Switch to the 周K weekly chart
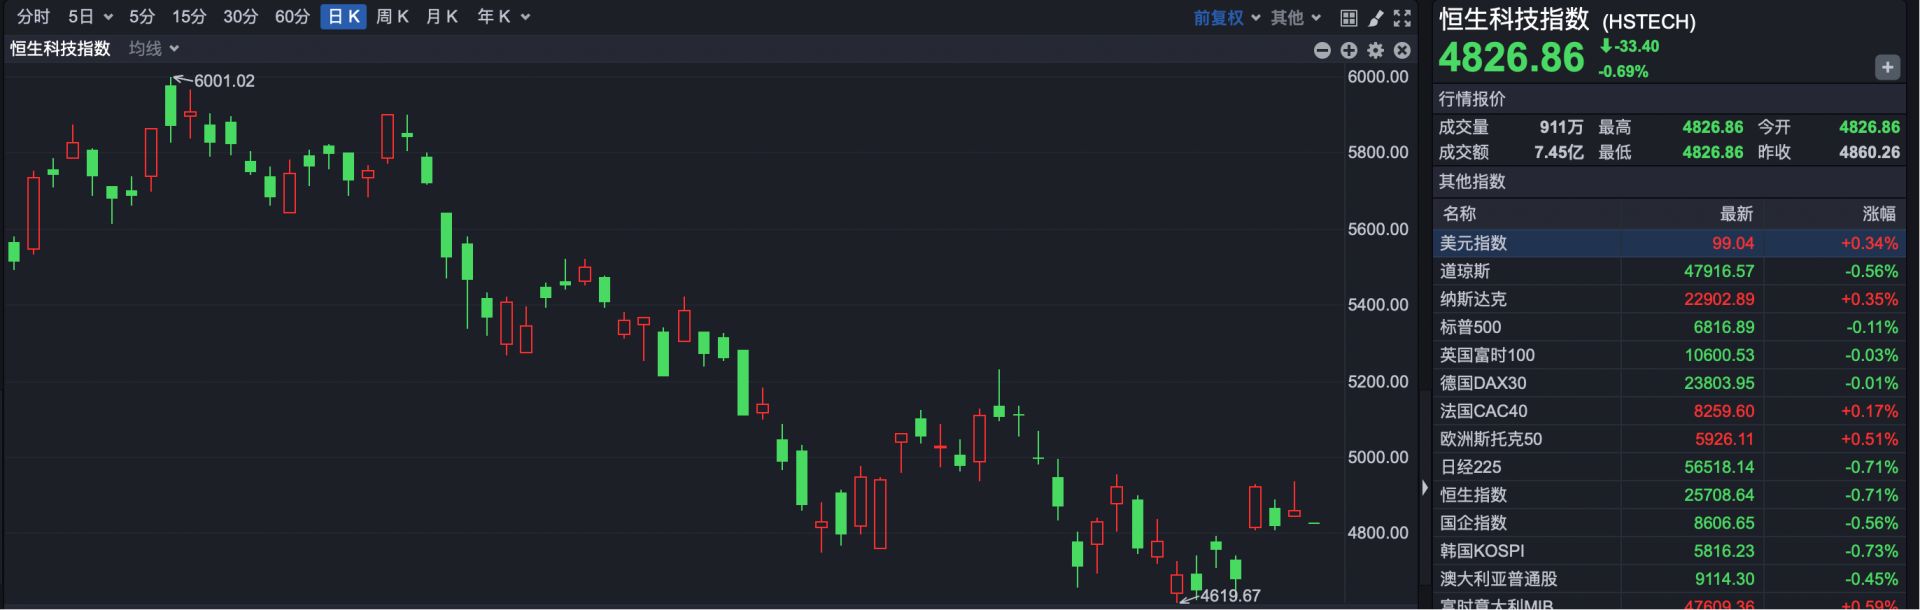Viewport: 1920px width, 610px height. point(392,17)
